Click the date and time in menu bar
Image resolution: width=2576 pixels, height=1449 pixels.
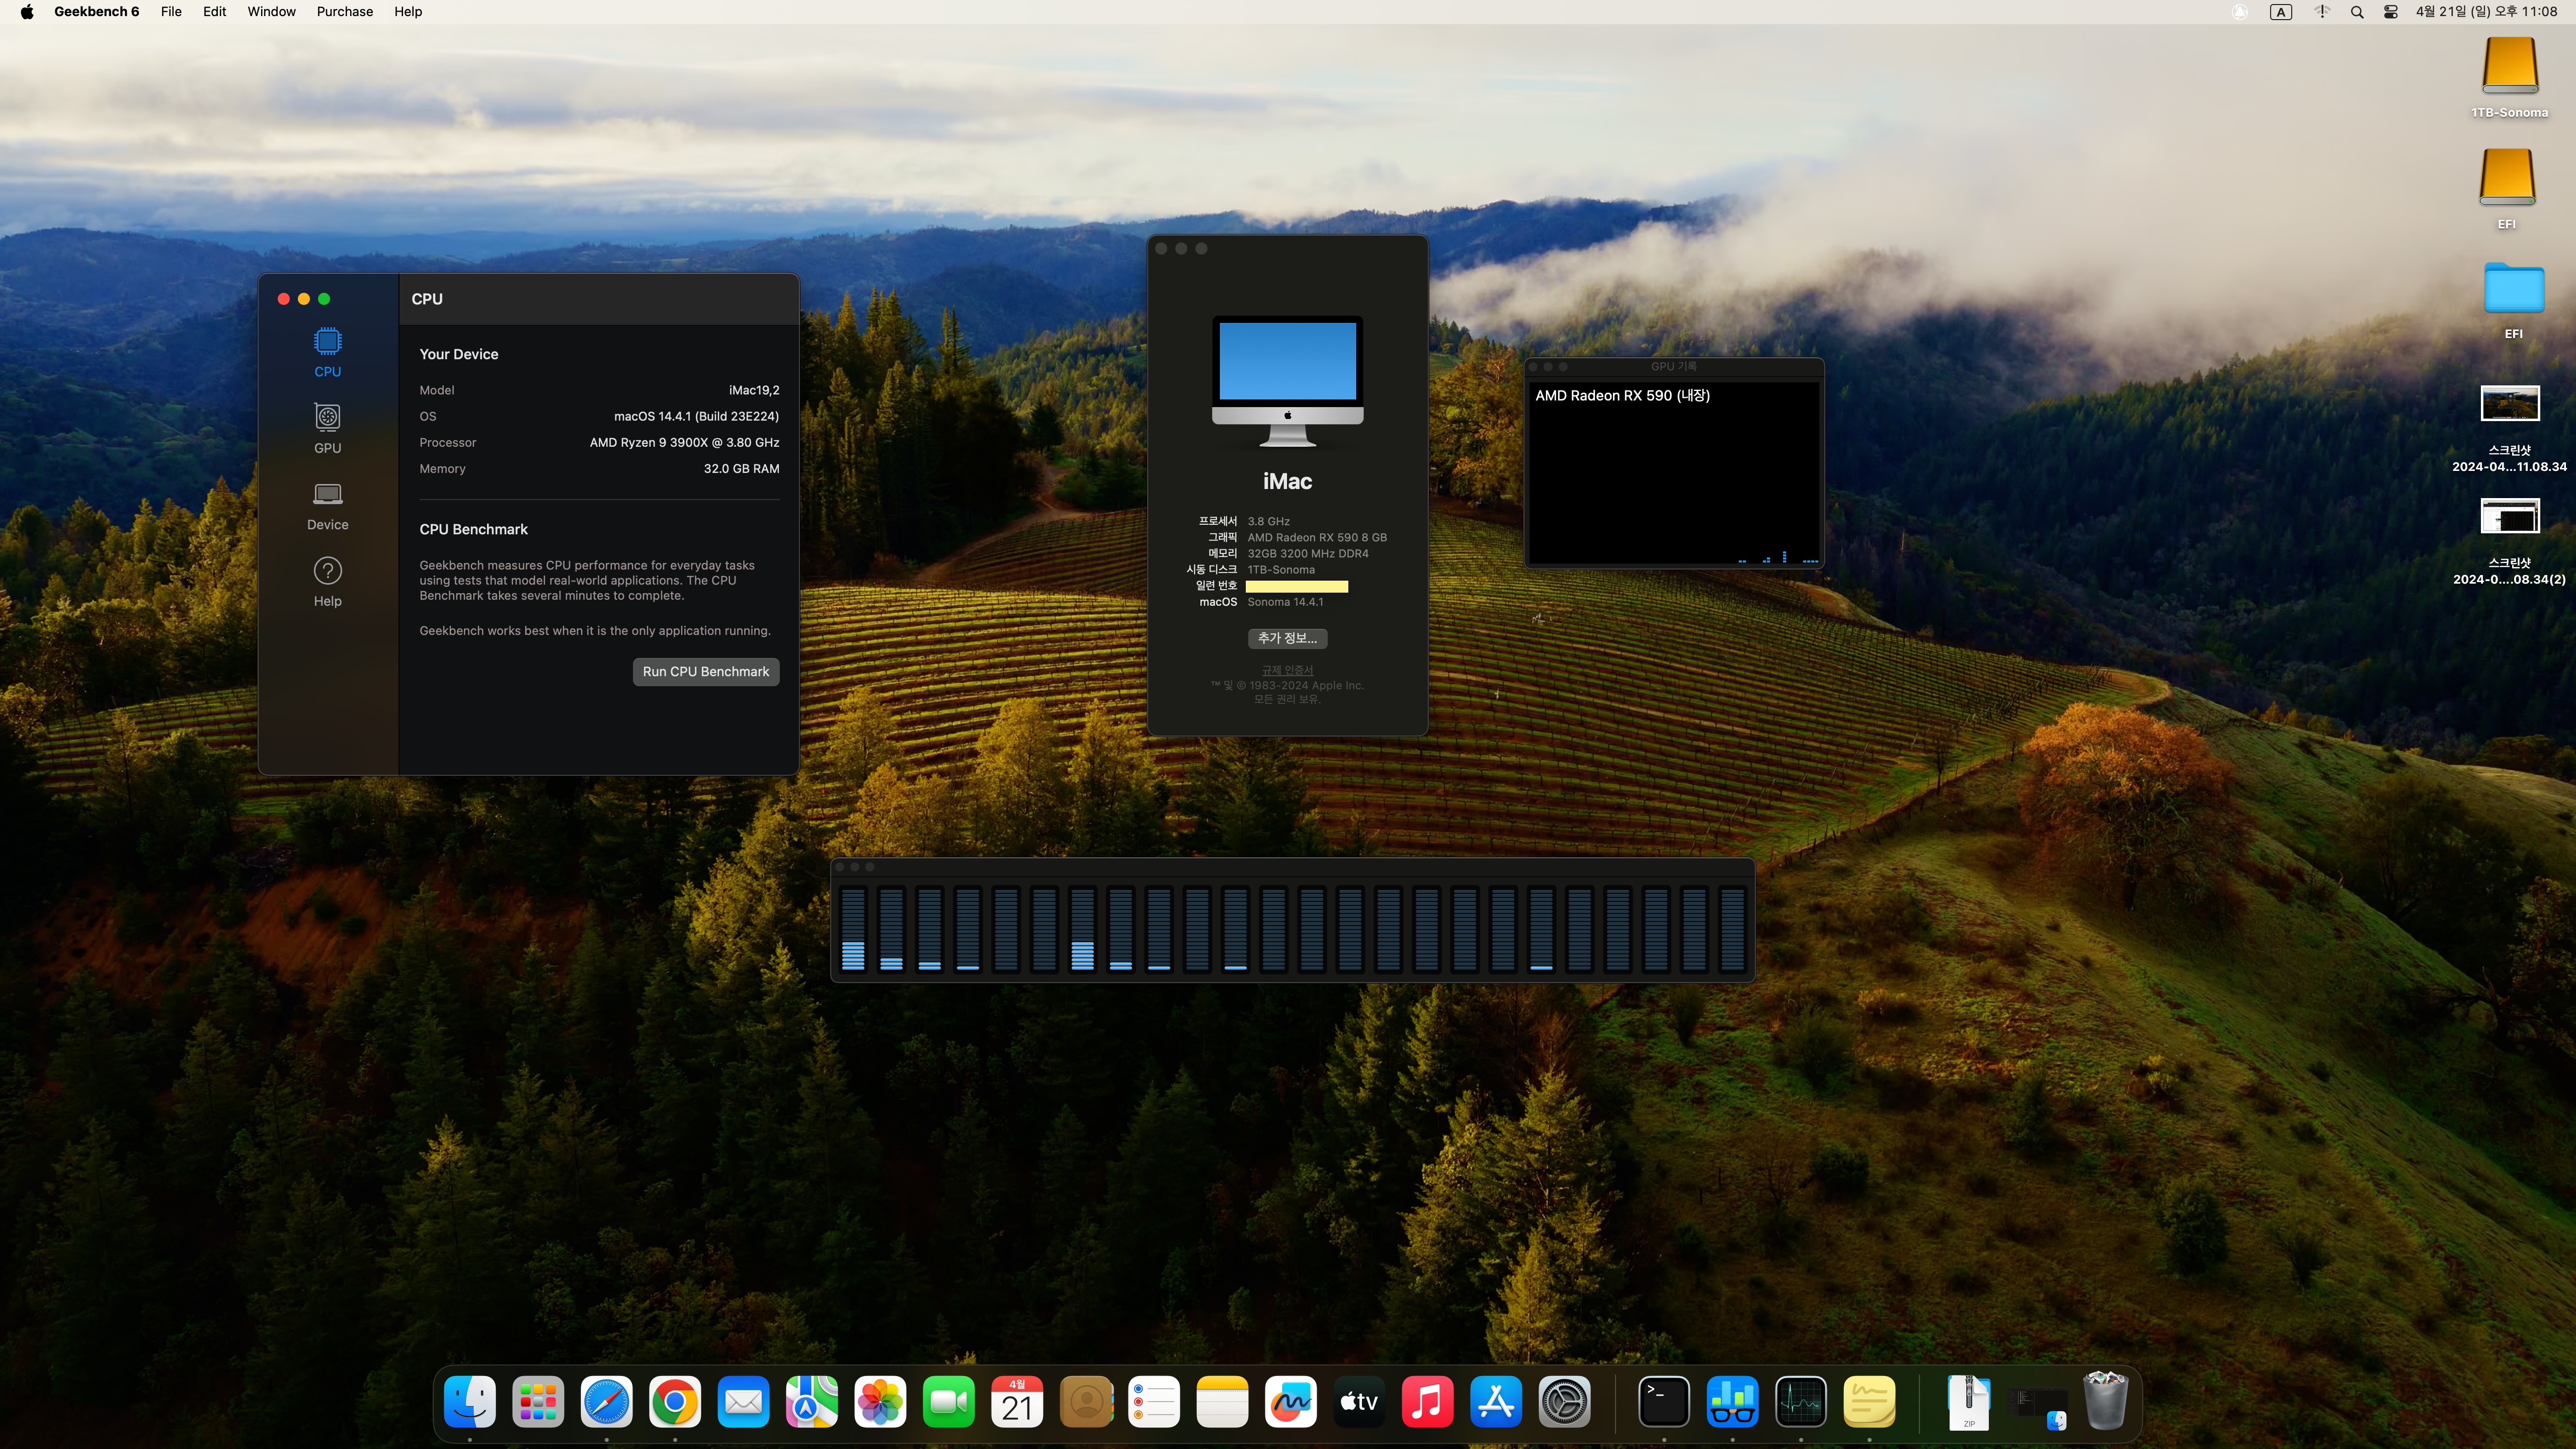coord(2486,12)
